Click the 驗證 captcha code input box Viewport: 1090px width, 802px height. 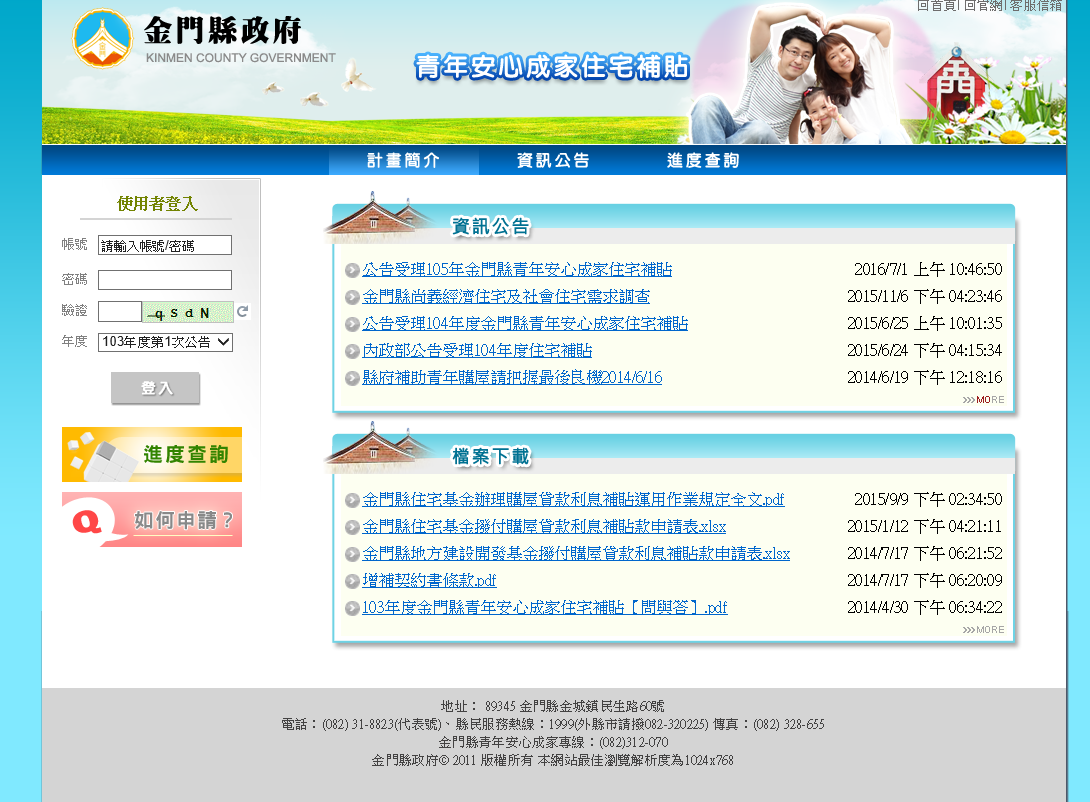click(119, 312)
